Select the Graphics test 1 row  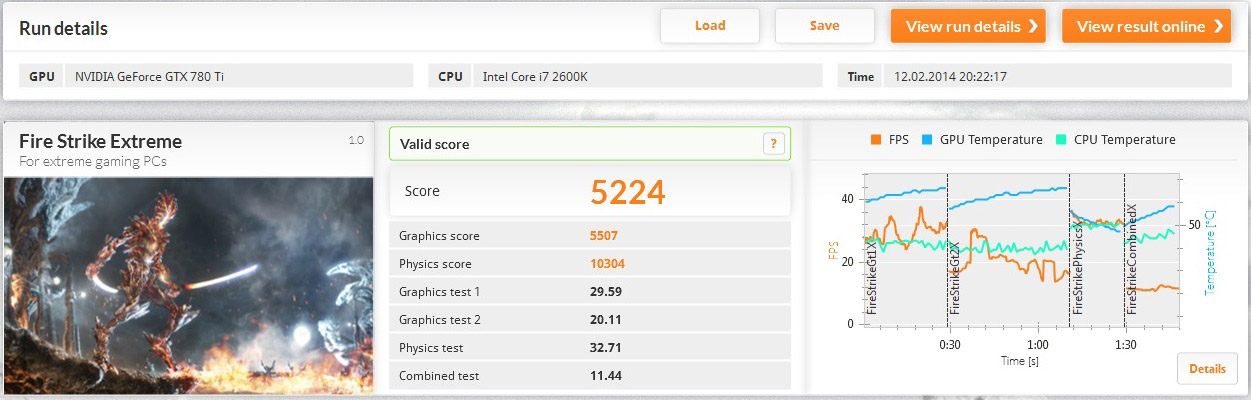point(589,292)
